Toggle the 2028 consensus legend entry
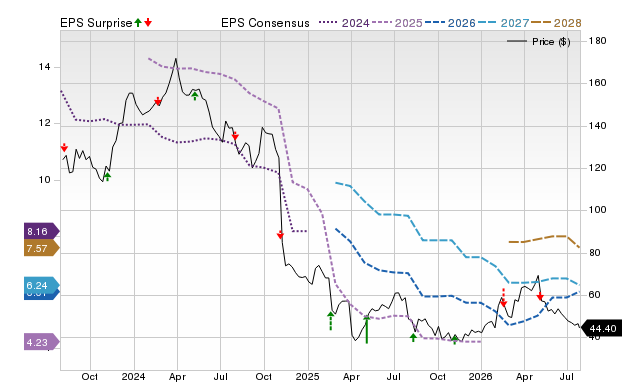This screenshot has width=640, height=382. [x=556, y=23]
